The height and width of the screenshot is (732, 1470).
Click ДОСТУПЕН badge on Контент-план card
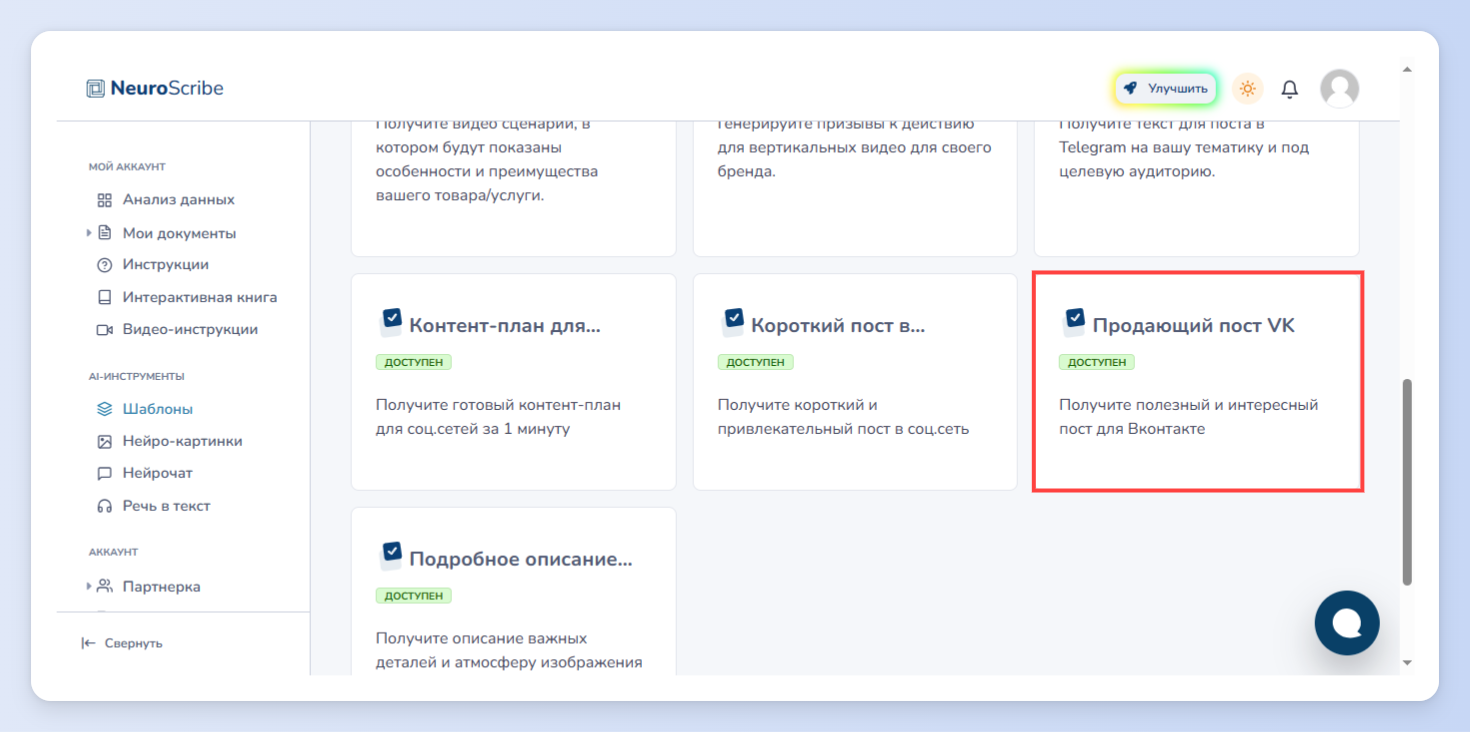click(414, 362)
